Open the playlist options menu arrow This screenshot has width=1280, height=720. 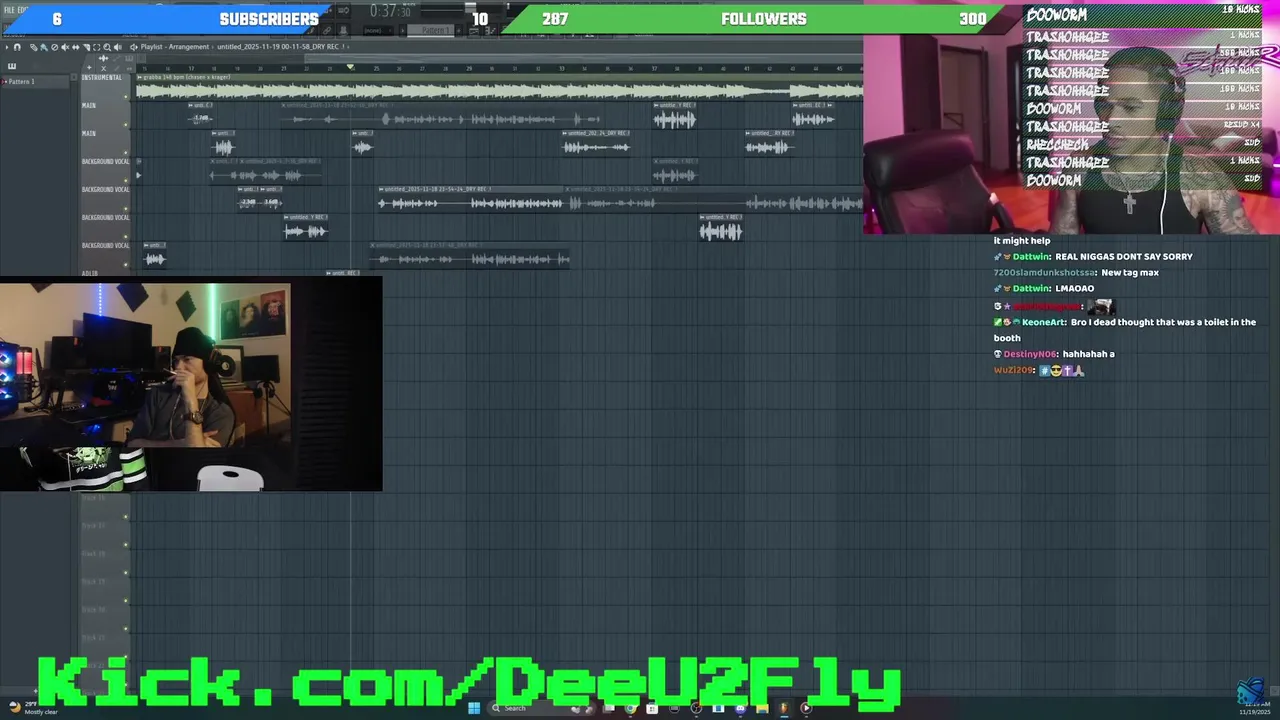[6, 47]
